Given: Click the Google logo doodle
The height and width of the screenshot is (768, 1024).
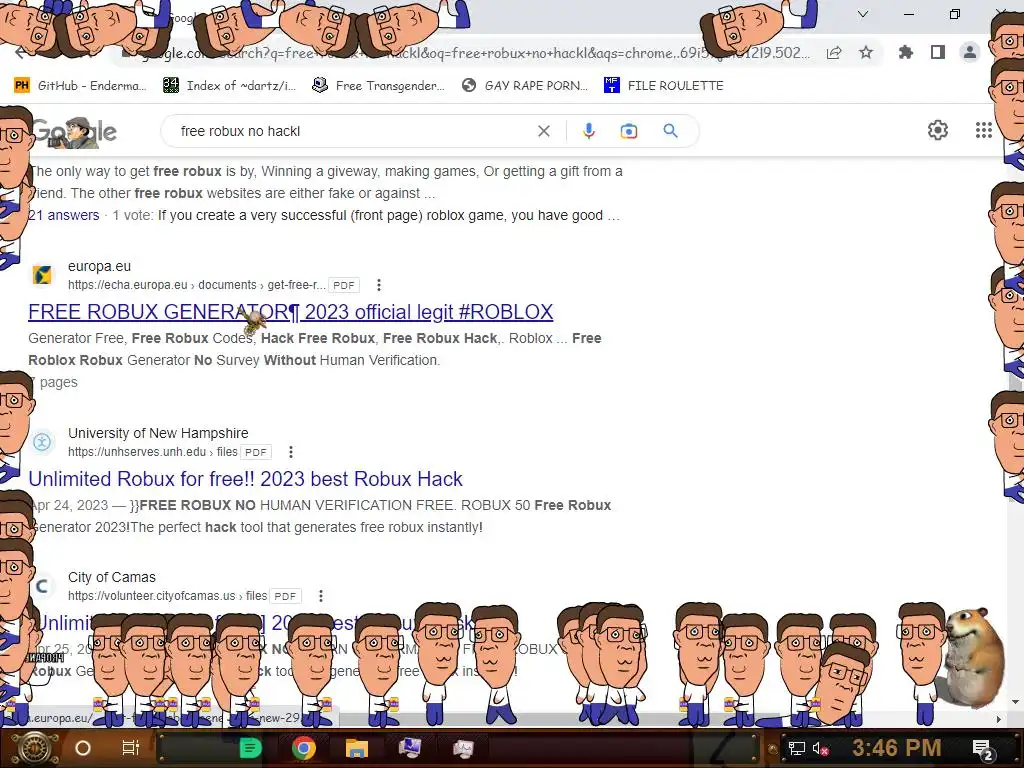Looking at the screenshot, I should pos(74,132).
